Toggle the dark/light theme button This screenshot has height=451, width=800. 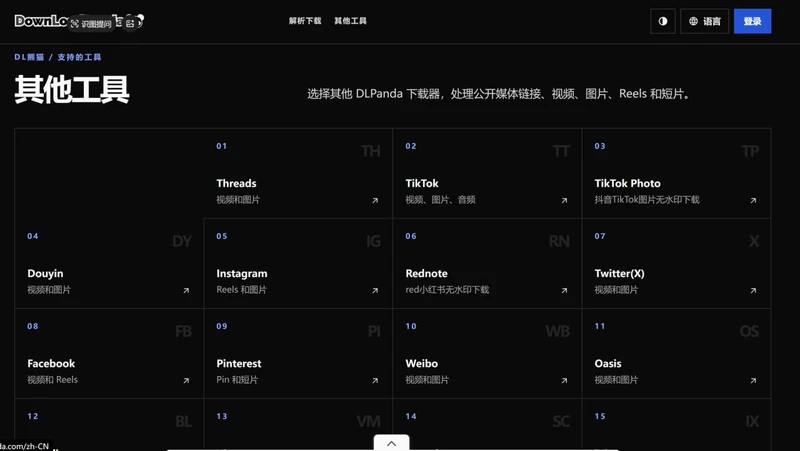tap(663, 21)
